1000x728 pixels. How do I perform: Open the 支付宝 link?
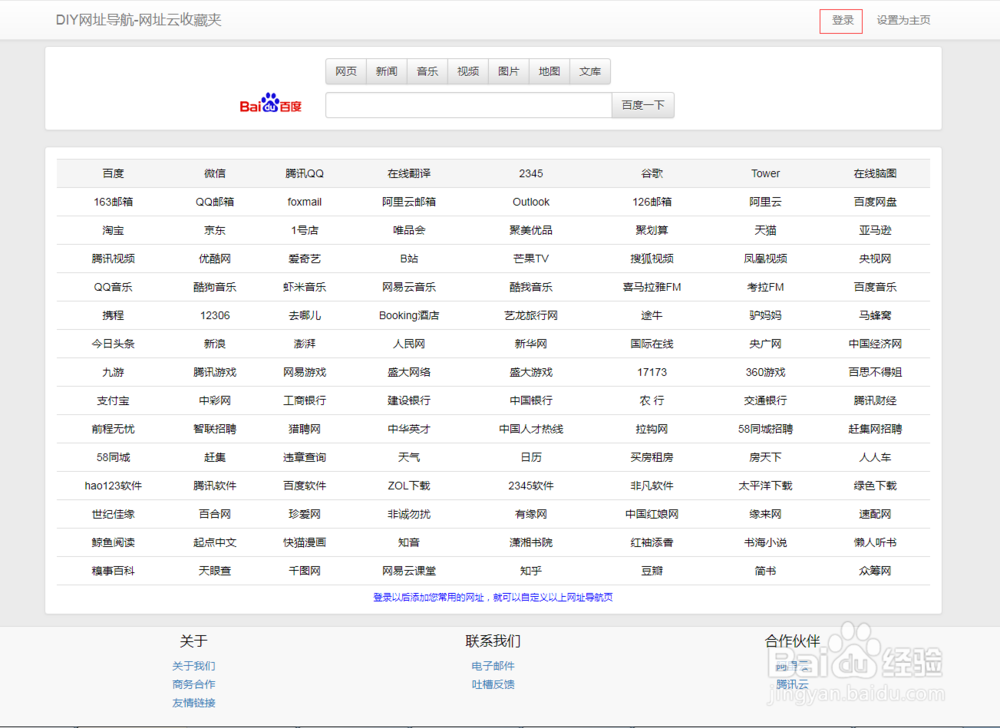pyautogui.click(x=113, y=400)
